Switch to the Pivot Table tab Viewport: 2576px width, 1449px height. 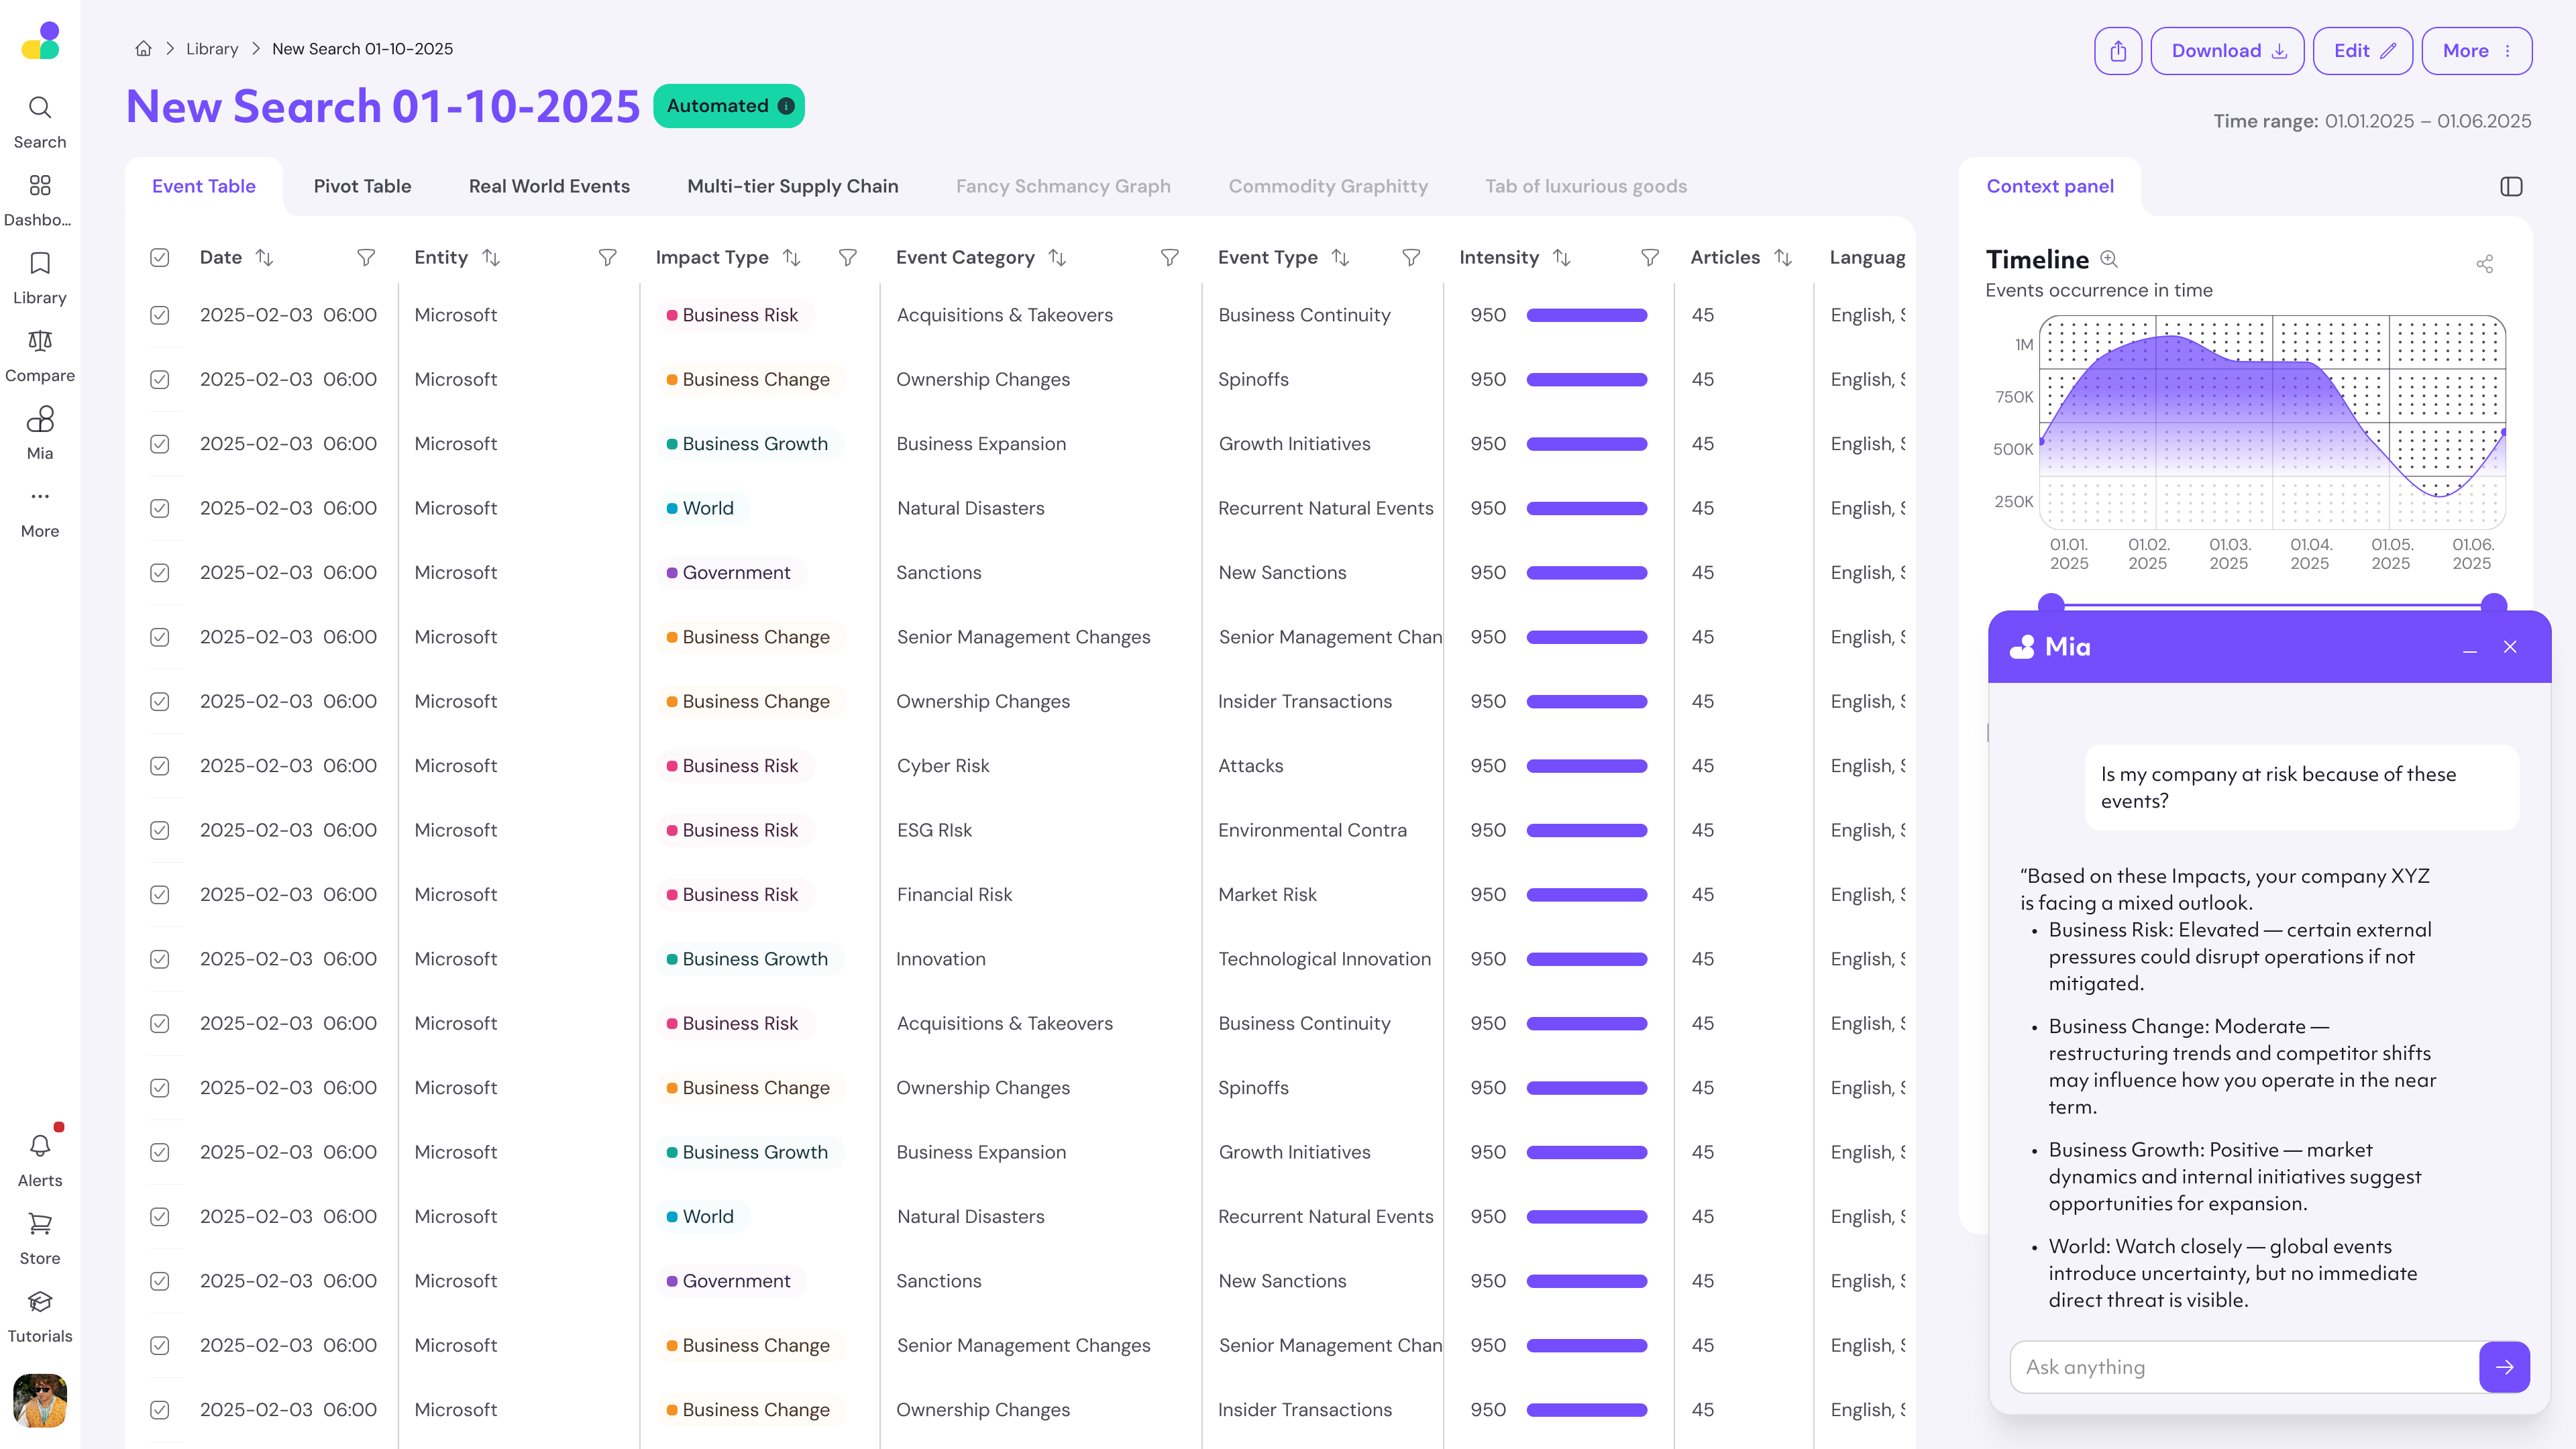tap(362, 186)
